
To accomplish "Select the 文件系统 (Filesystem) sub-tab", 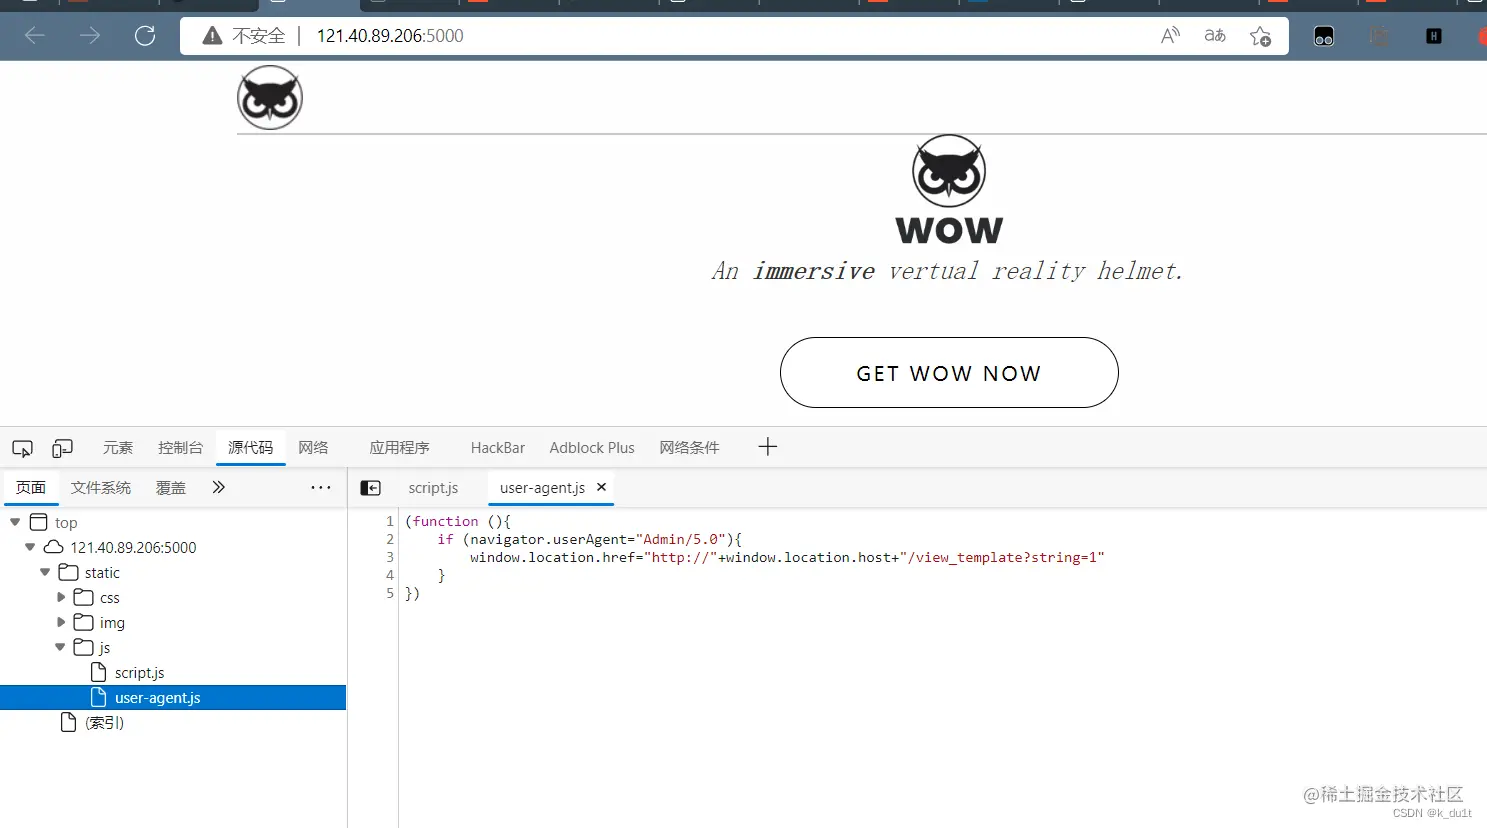I will click(101, 488).
